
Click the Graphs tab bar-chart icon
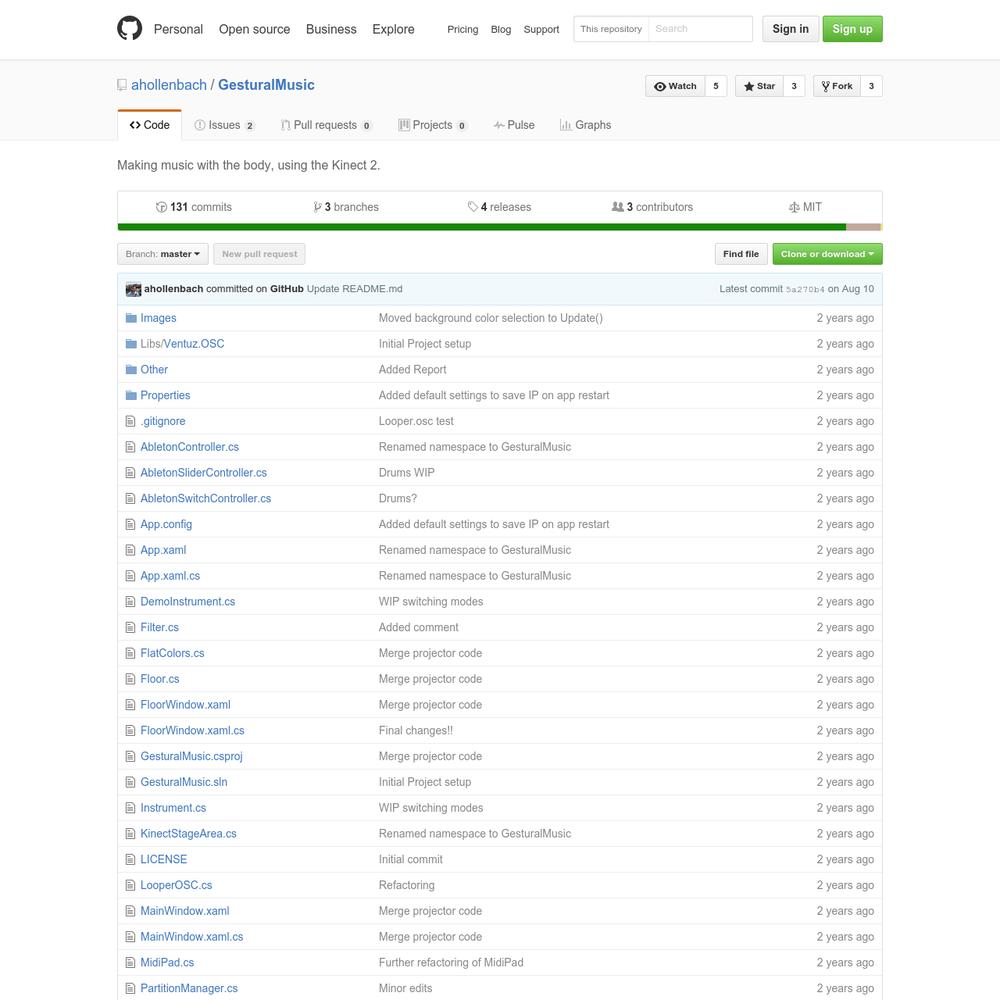pos(566,125)
